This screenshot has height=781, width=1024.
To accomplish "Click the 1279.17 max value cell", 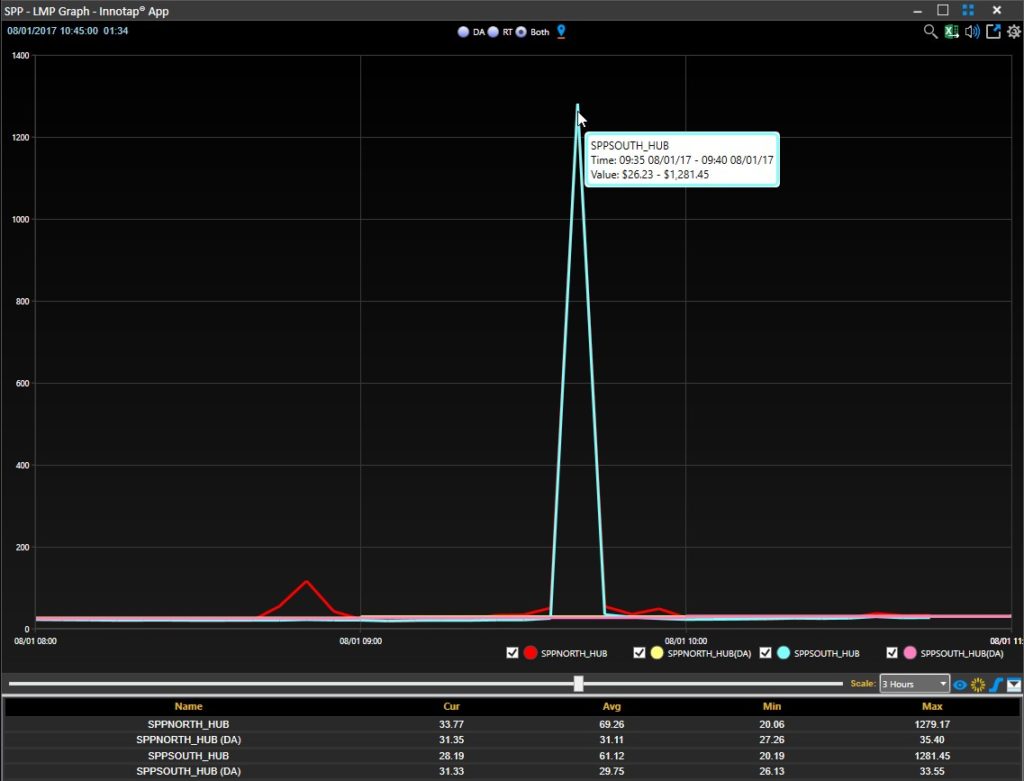I will (932, 724).
